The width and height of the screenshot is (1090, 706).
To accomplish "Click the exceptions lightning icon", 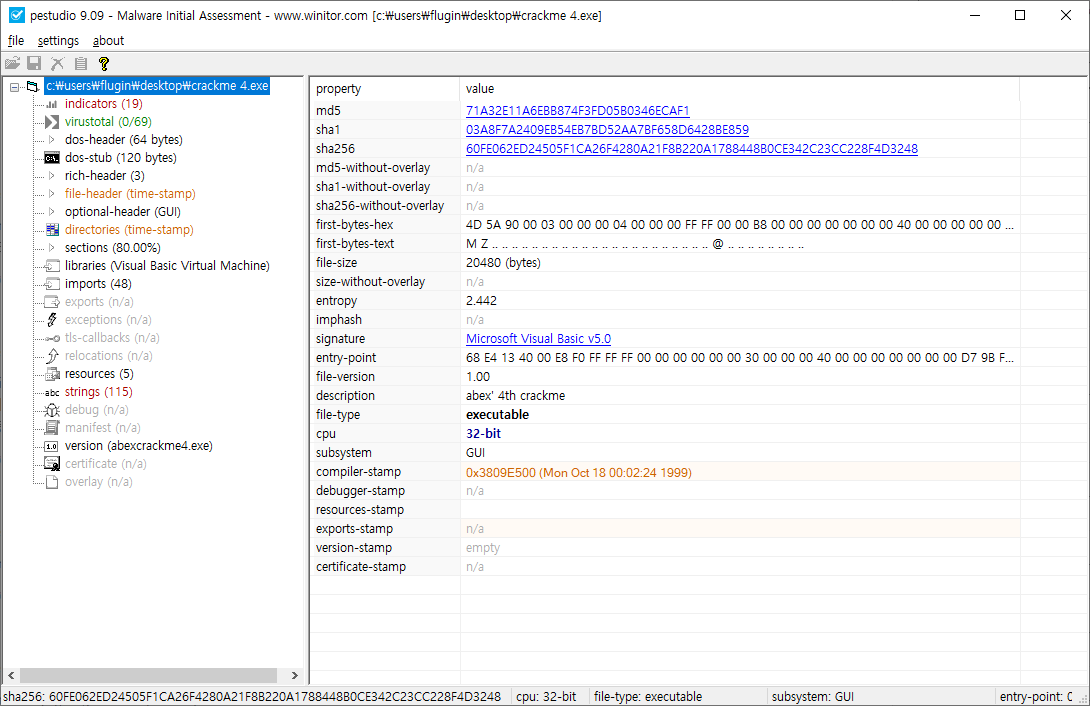I will [52, 320].
